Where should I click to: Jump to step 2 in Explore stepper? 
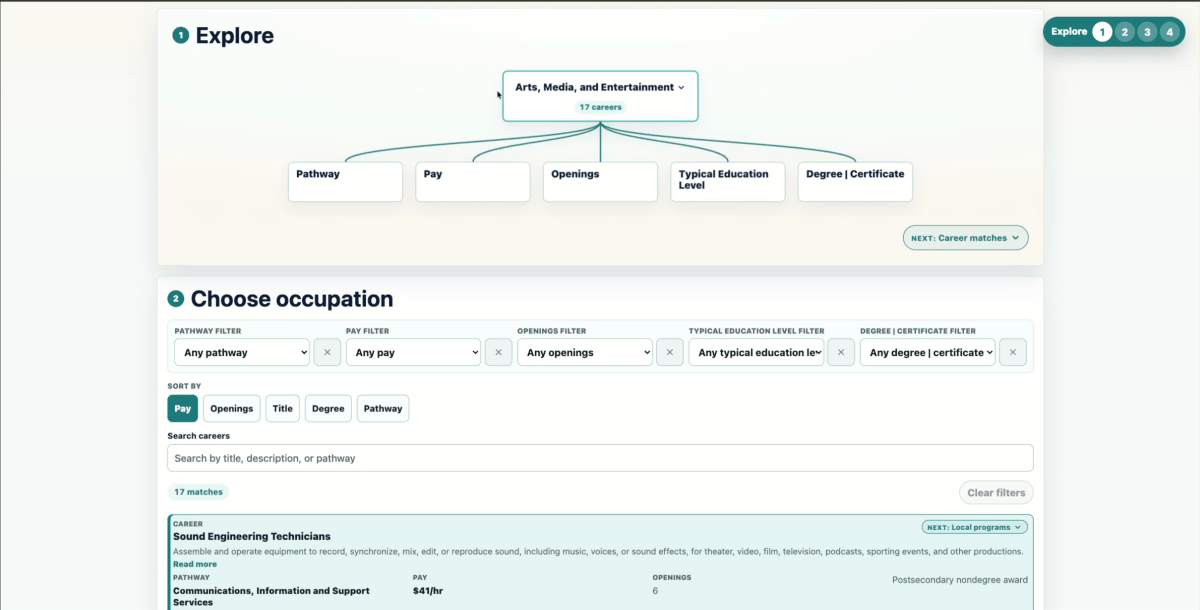pyautogui.click(x=1125, y=32)
